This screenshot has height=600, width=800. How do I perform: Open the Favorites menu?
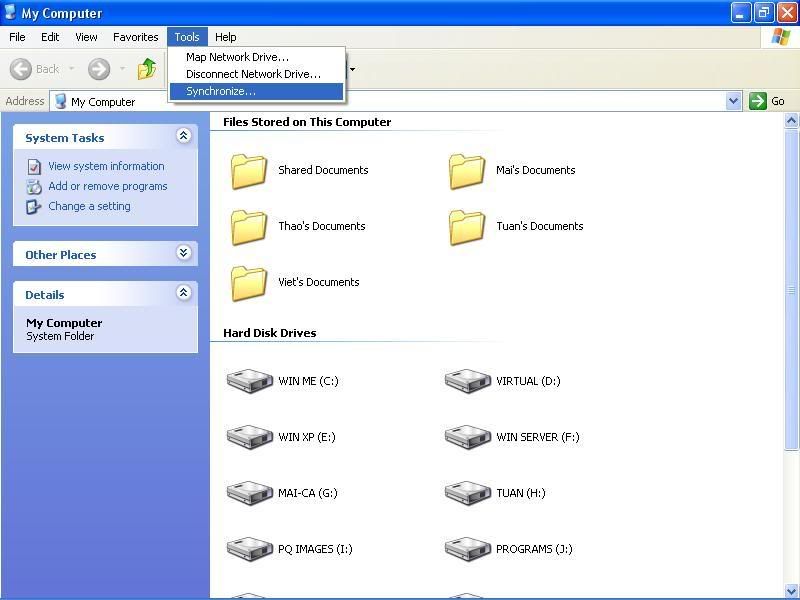pyautogui.click(x=136, y=37)
